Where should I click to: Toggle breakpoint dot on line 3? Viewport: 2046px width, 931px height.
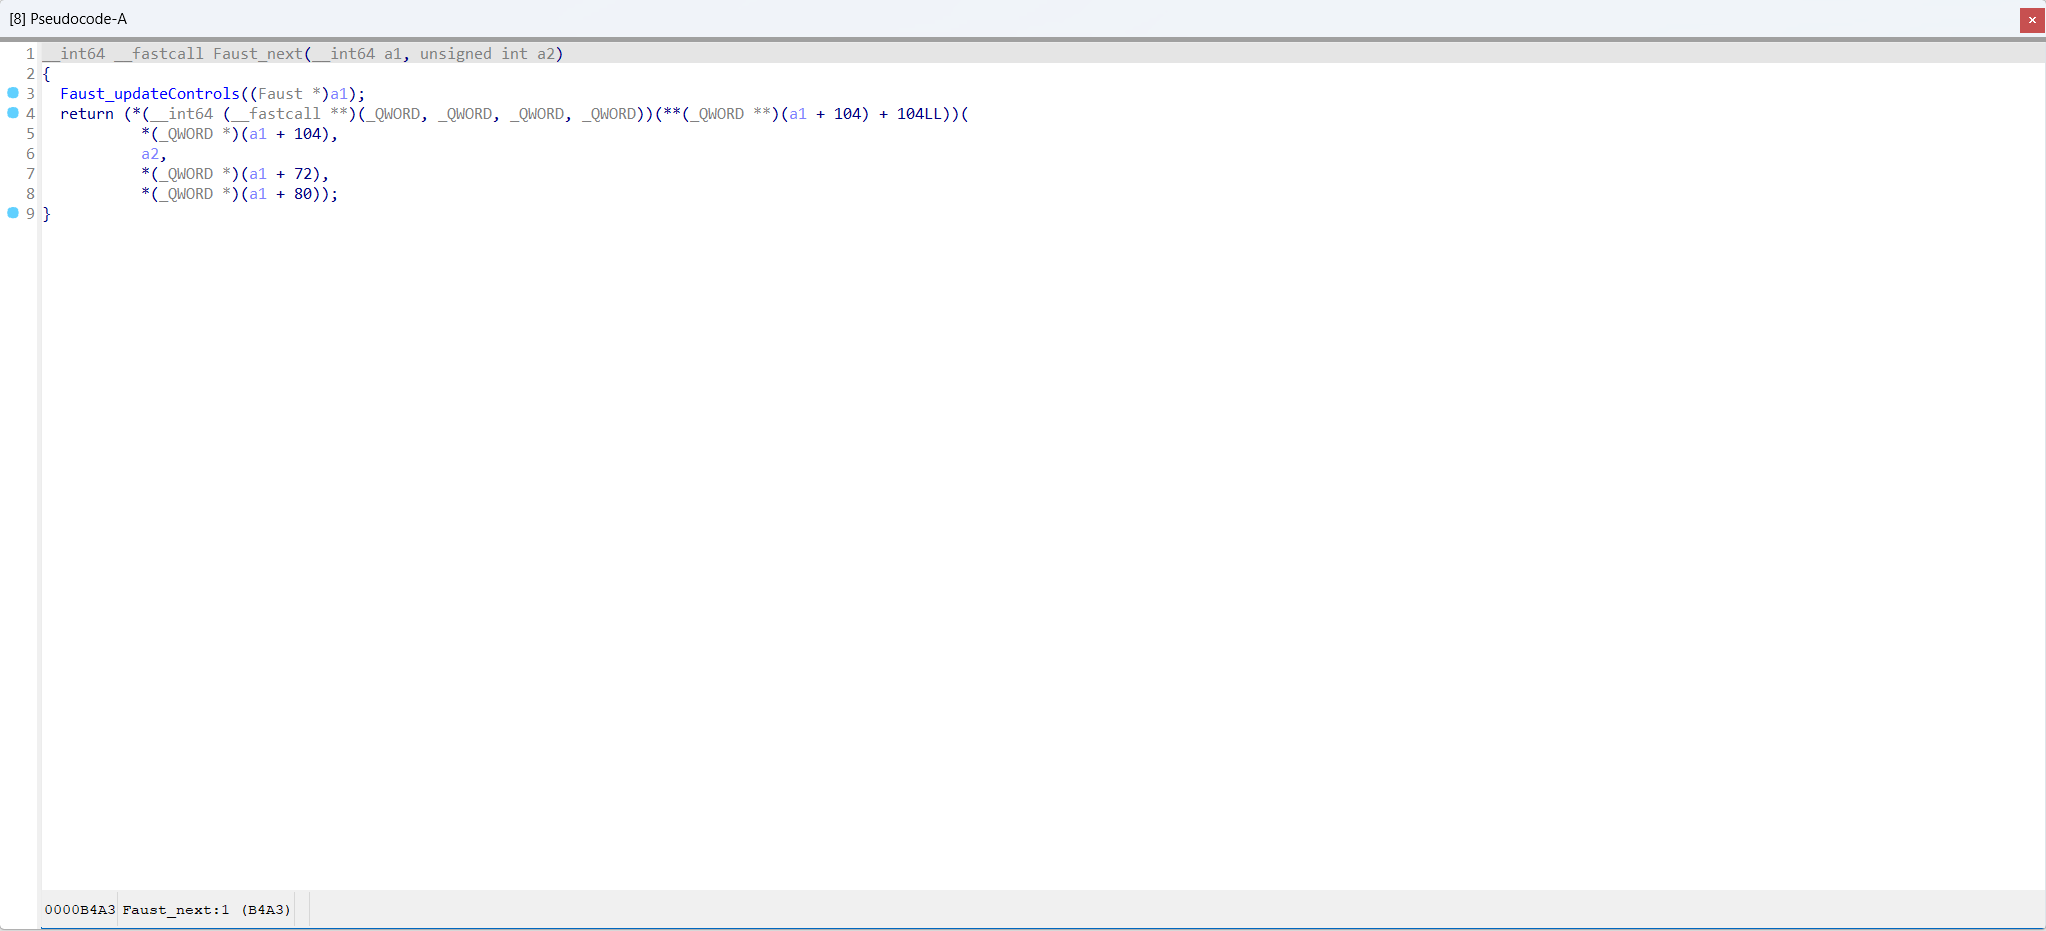click(x=13, y=93)
